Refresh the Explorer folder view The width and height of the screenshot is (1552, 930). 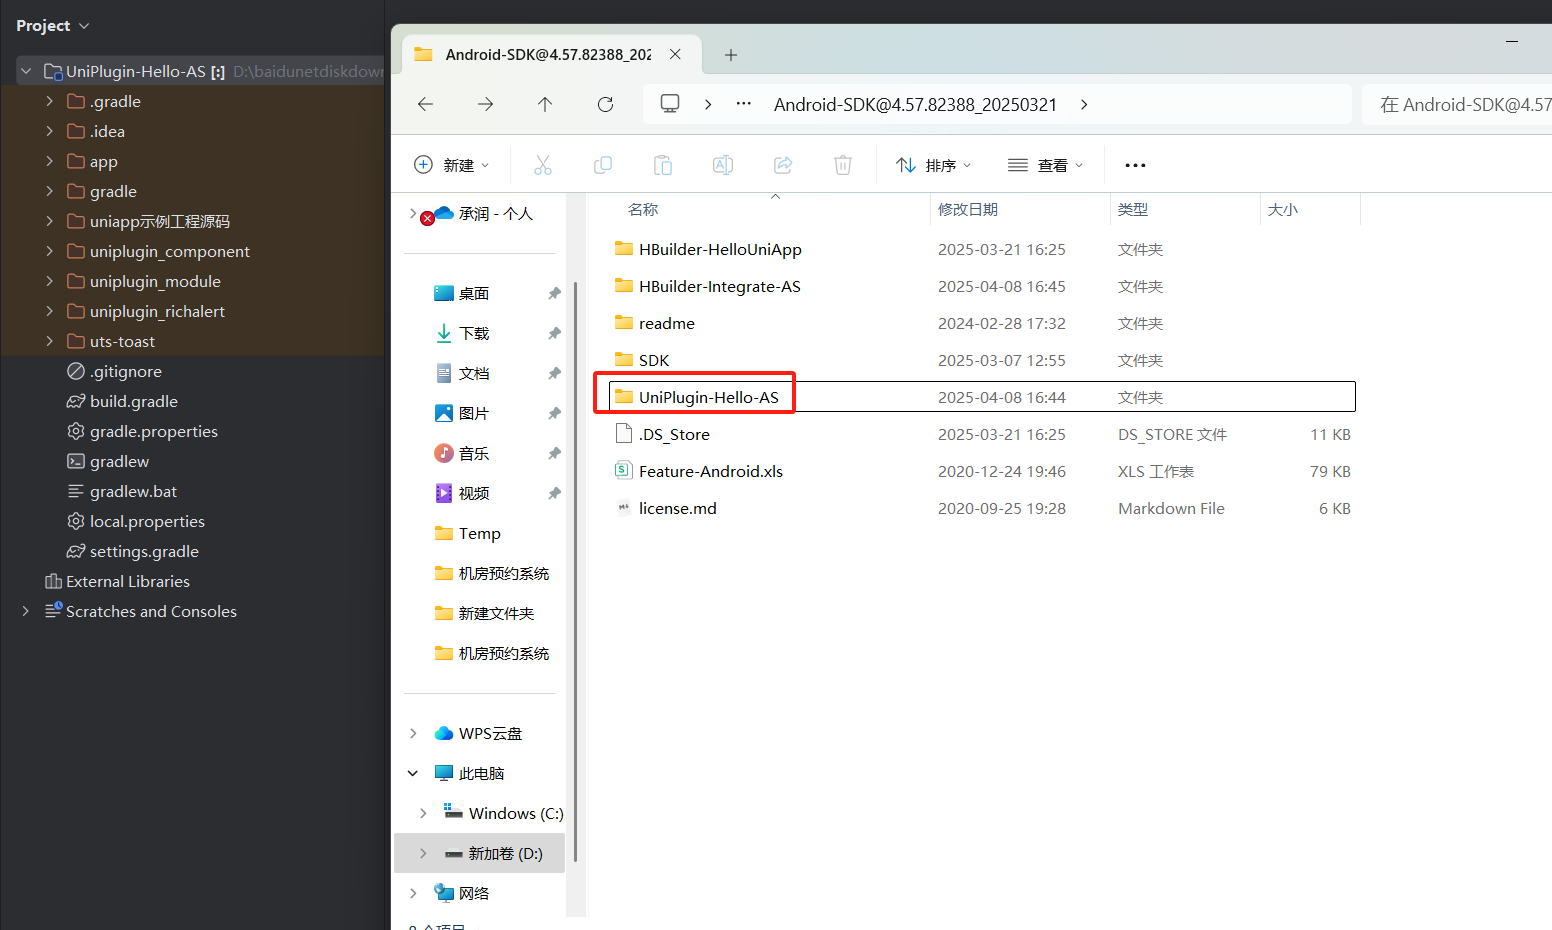(x=605, y=104)
